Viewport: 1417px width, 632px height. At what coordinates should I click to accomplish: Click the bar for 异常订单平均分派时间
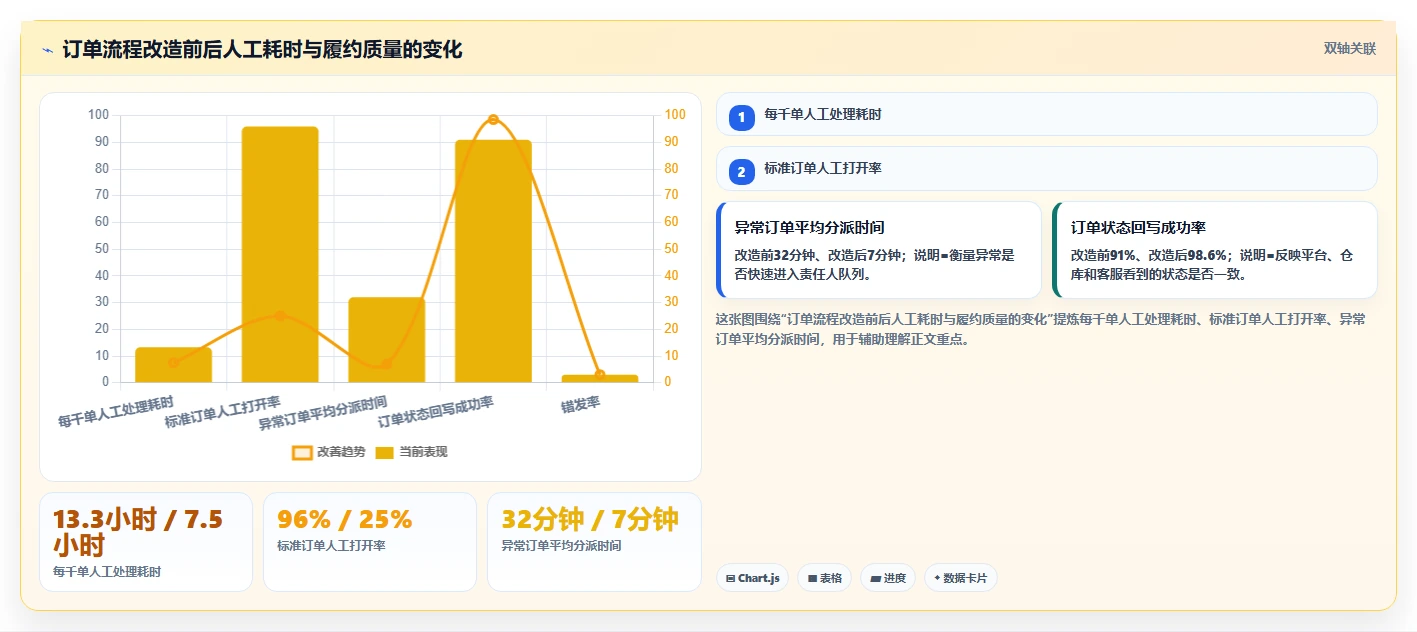[x=386, y=340]
